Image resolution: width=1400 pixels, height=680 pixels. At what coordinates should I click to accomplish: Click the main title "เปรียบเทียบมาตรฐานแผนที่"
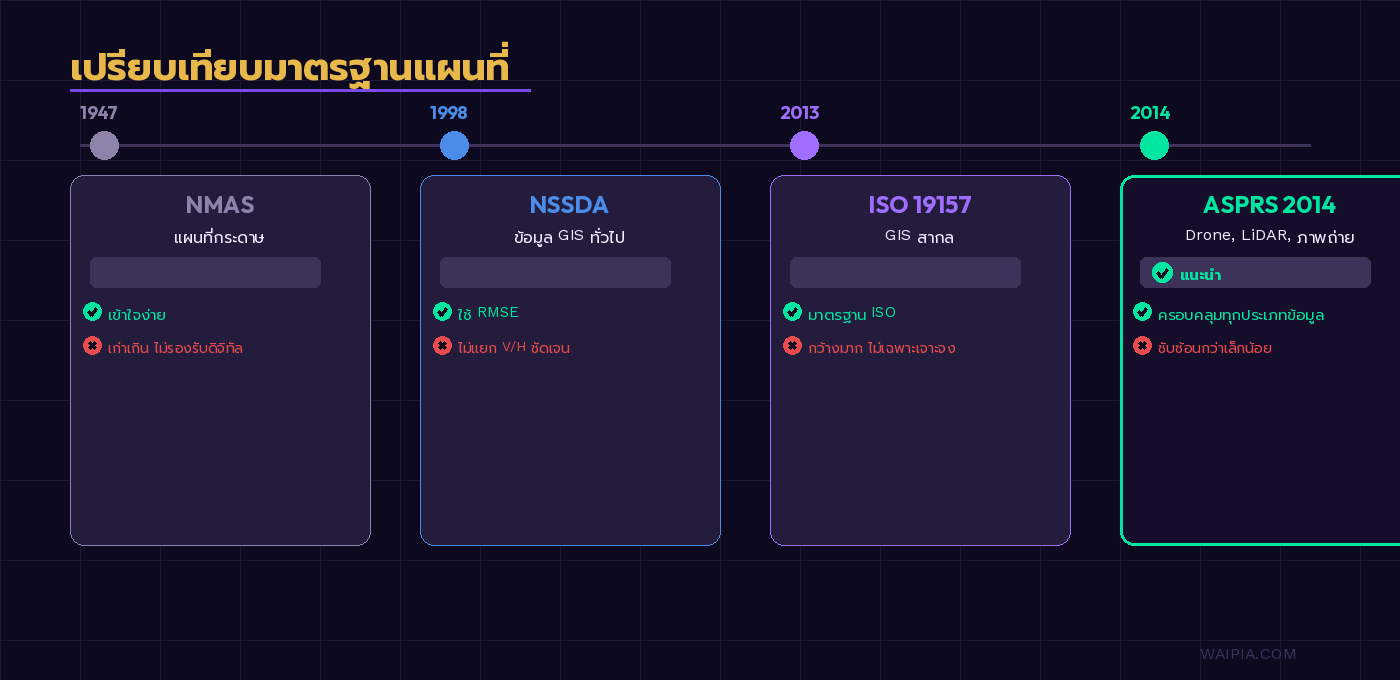tap(291, 68)
